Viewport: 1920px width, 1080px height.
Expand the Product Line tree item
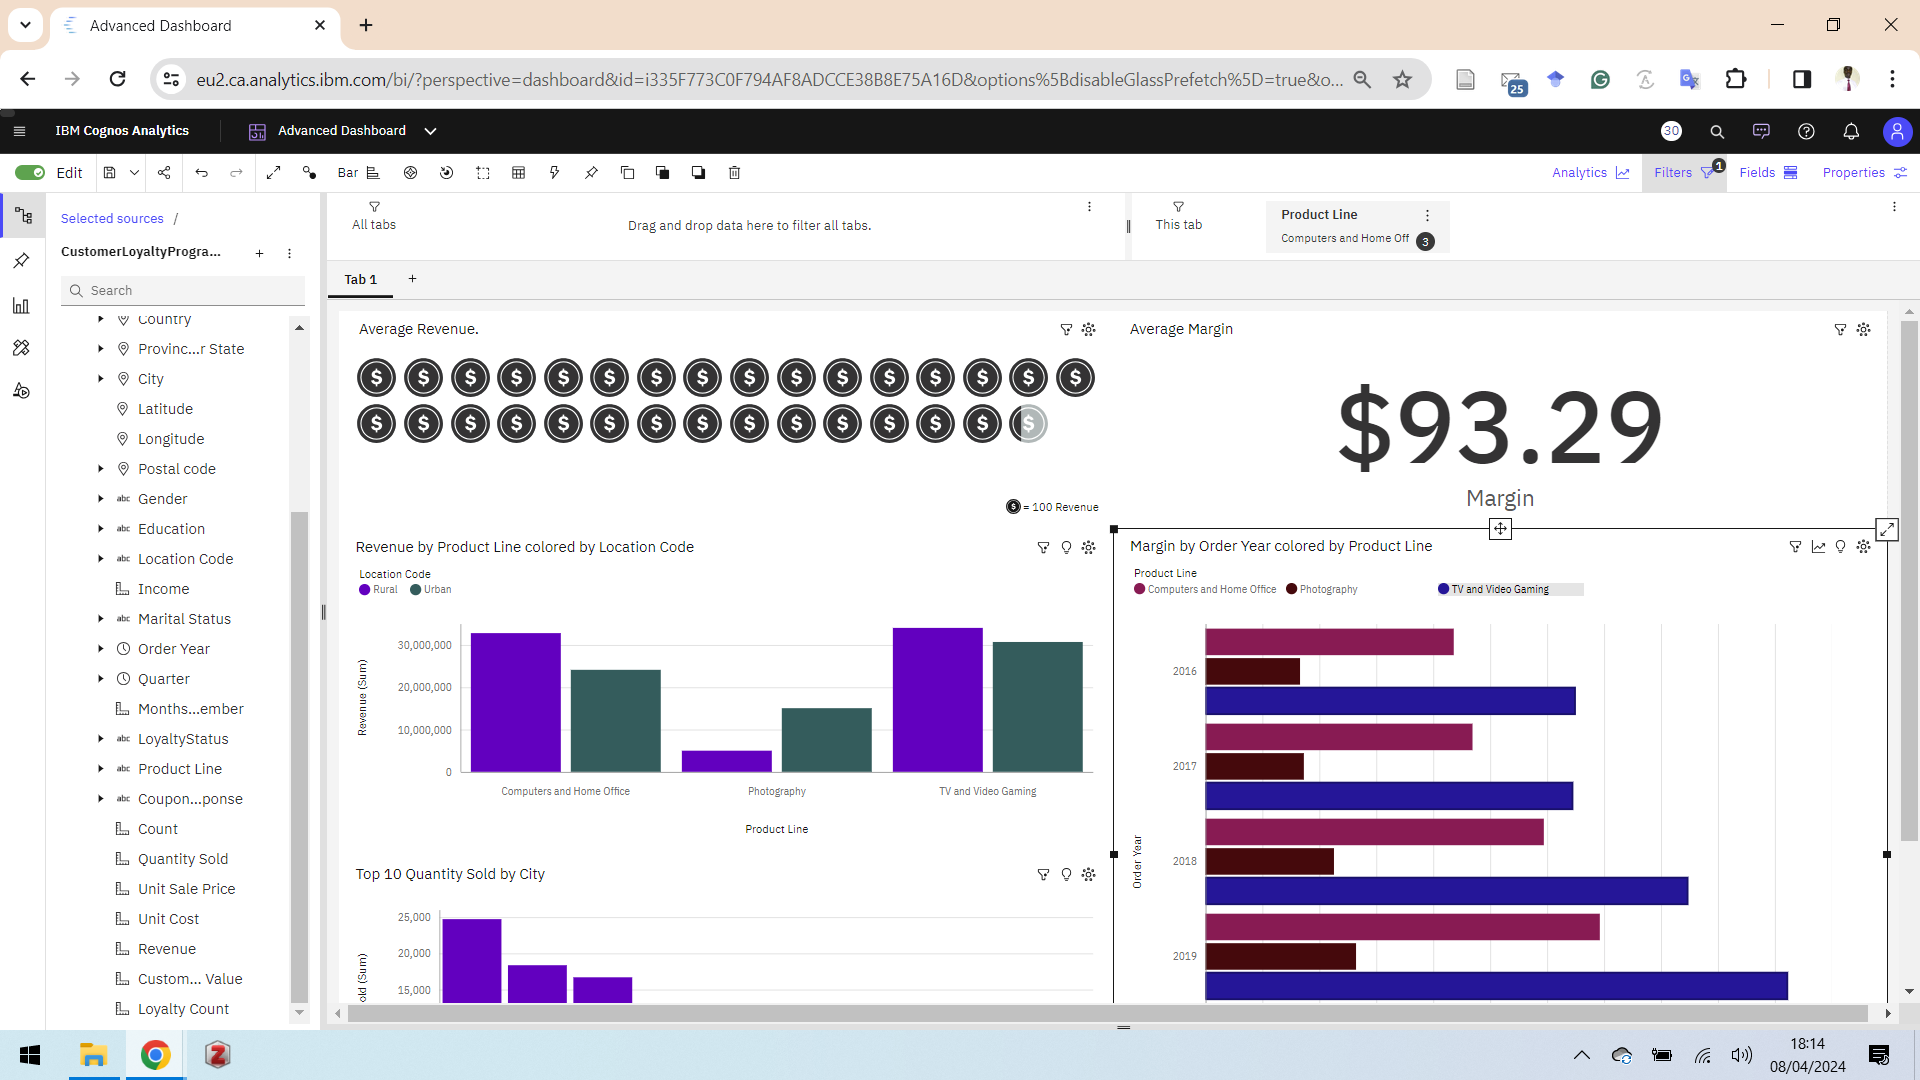click(x=101, y=769)
